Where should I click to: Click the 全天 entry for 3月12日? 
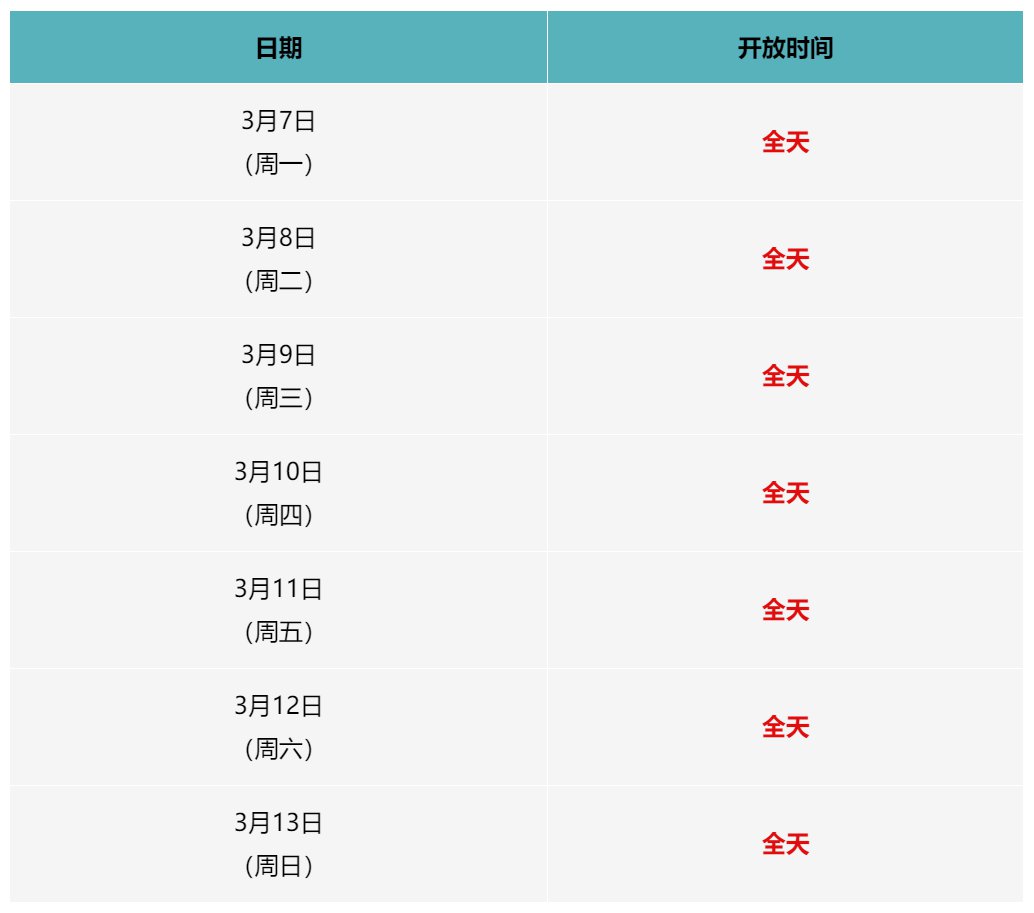point(785,728)
